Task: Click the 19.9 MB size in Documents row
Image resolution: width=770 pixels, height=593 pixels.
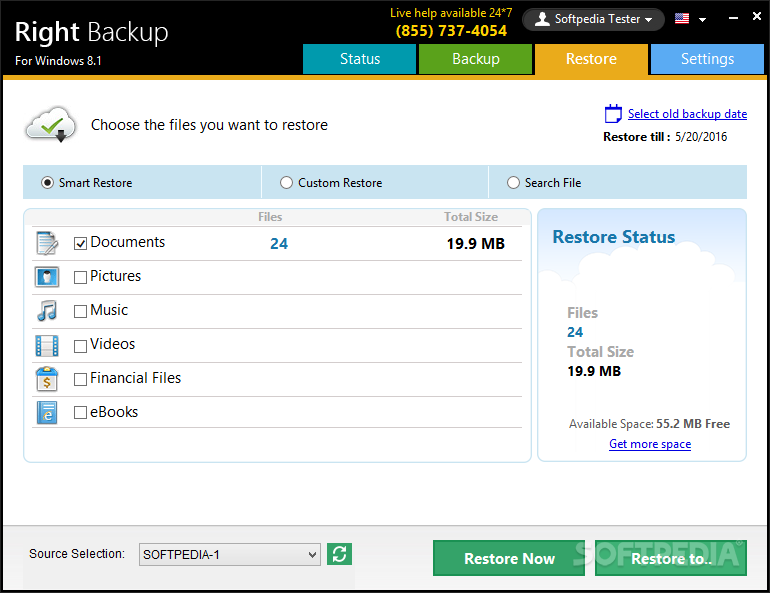Action: pyautogui.click(x=475, y=244)
